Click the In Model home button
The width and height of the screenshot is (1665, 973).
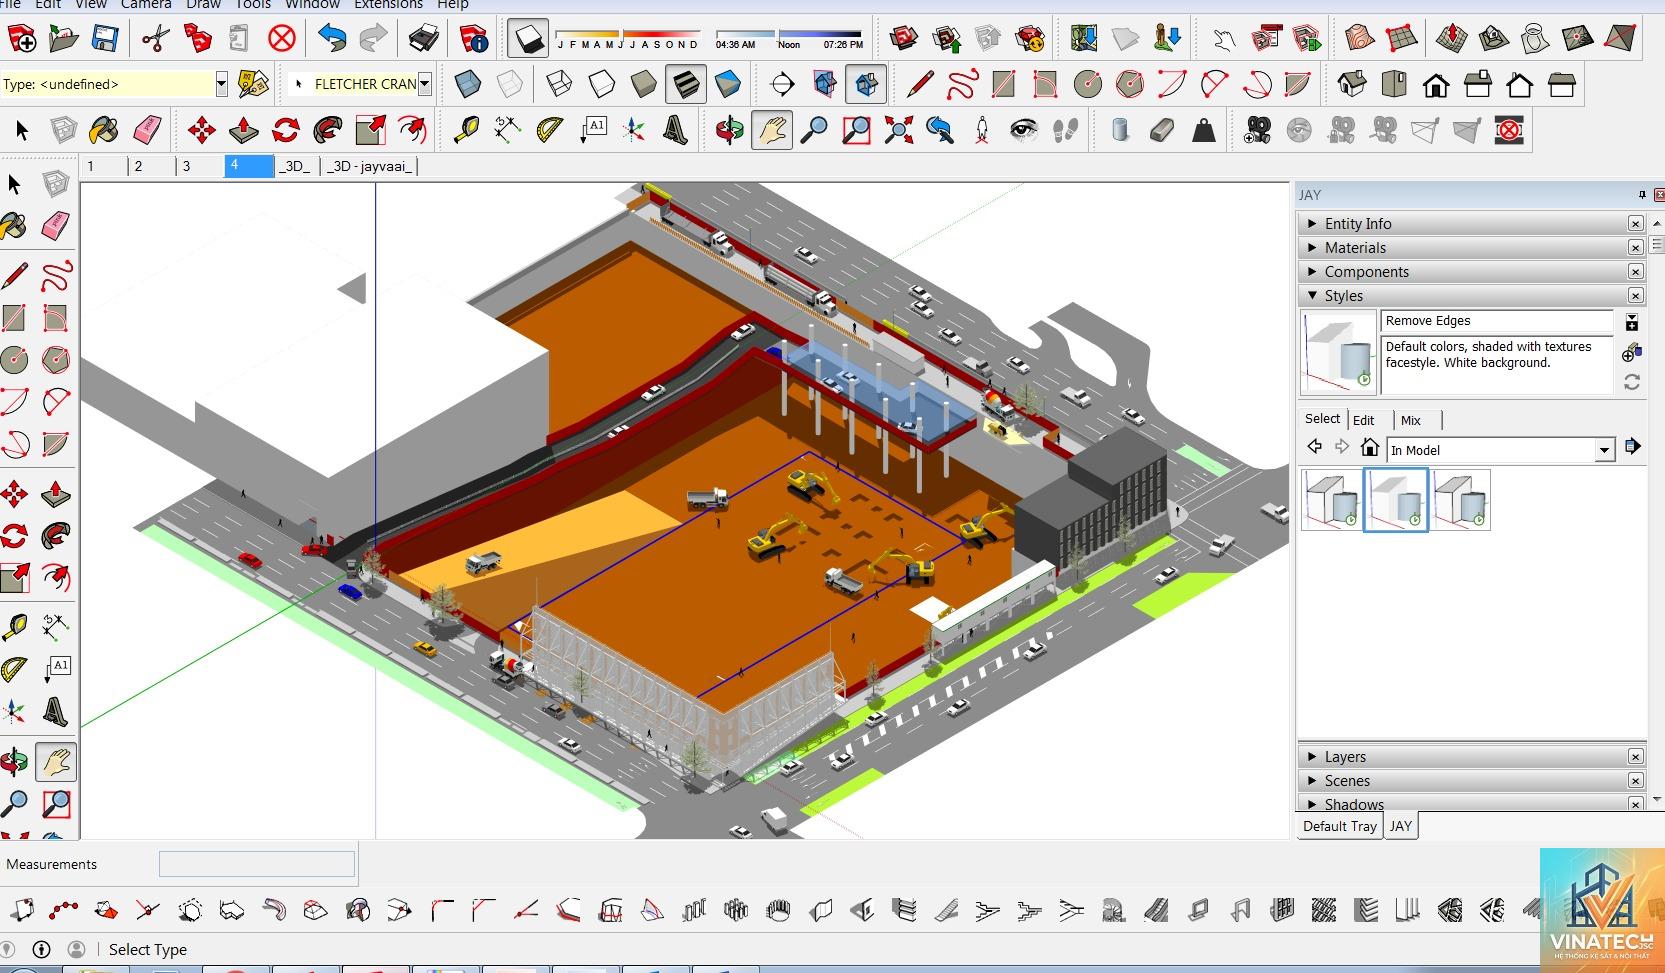tap(1370, 447)
